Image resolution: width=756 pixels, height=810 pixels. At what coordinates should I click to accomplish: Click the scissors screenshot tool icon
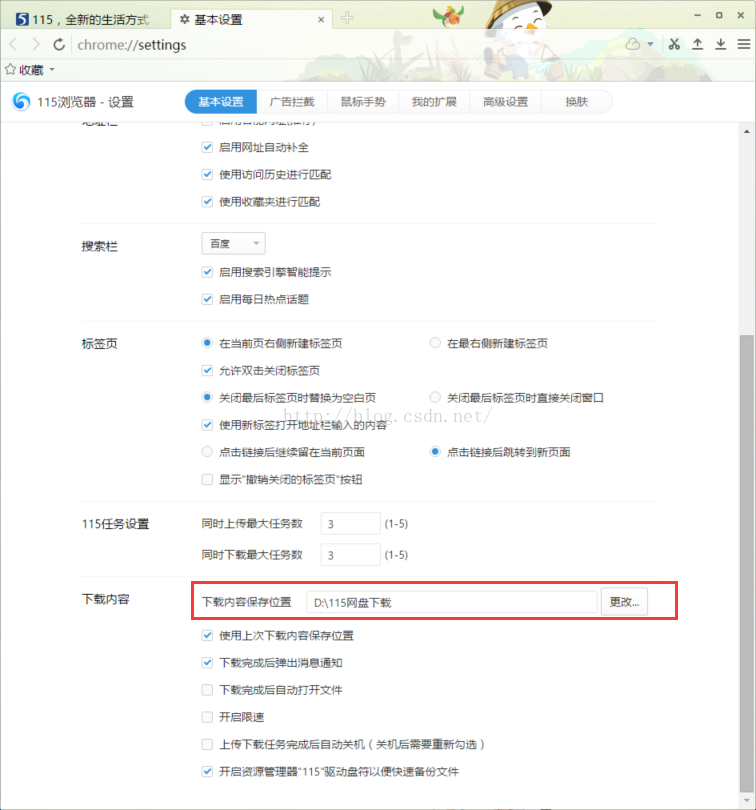(x=674, y=44)
